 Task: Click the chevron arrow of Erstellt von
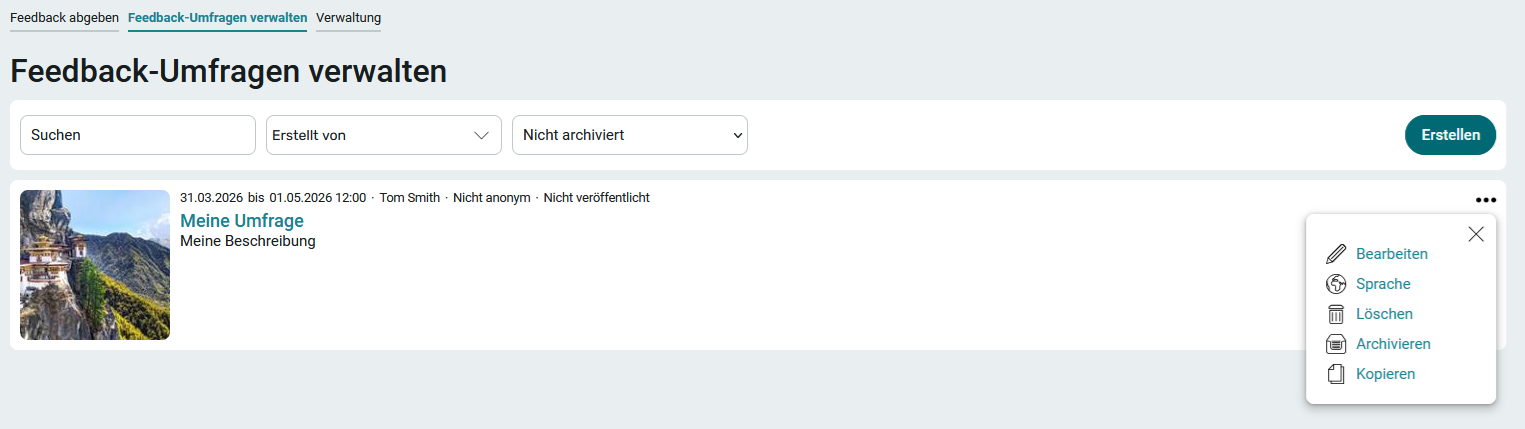point(481,135)
